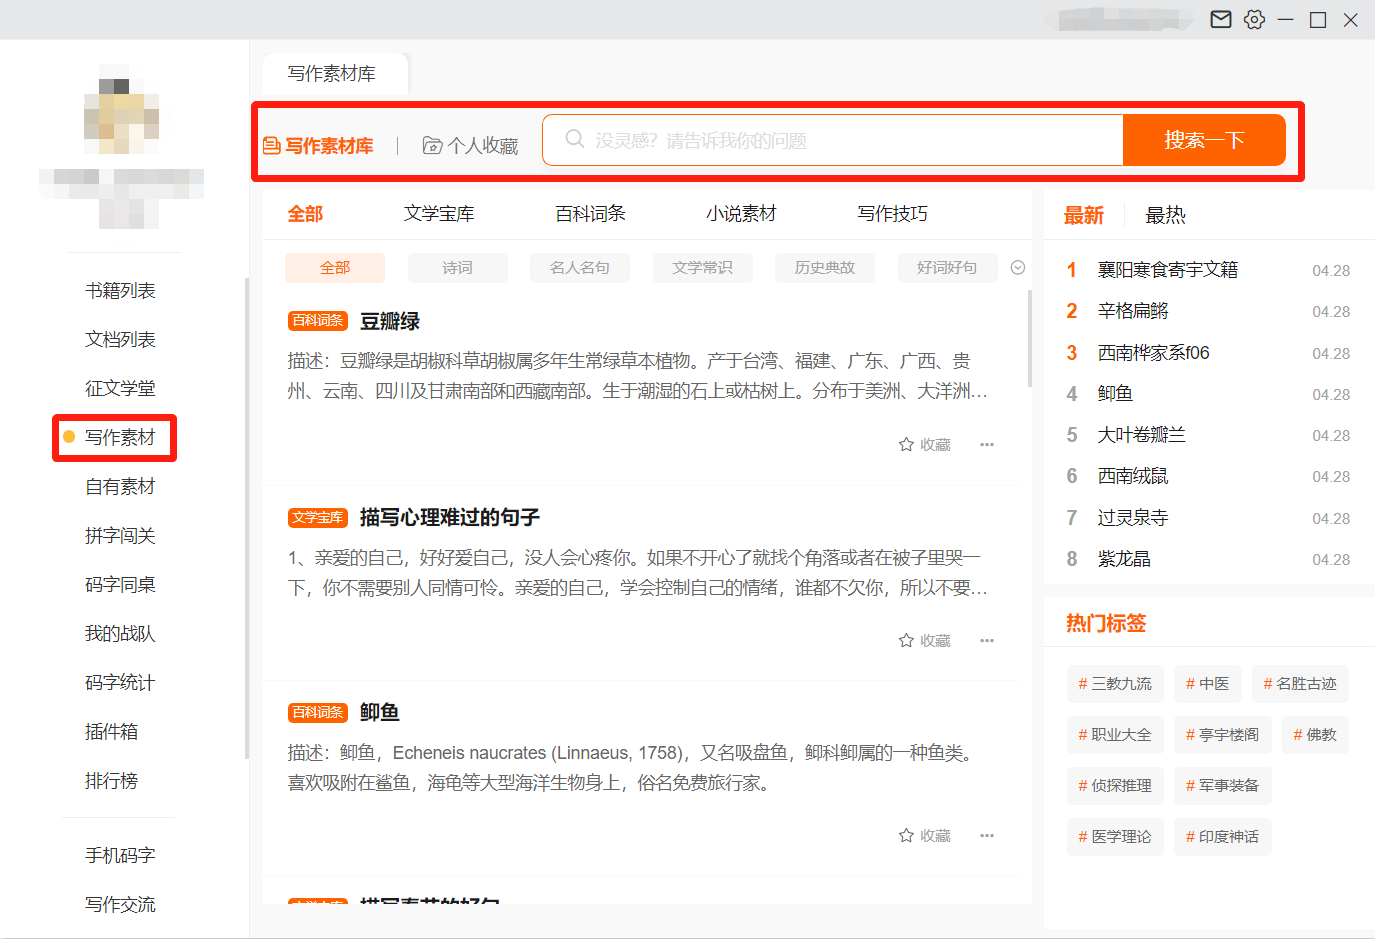
Task: Open ranked item 西南桦家系f06
Action: tap(1154, 353)
